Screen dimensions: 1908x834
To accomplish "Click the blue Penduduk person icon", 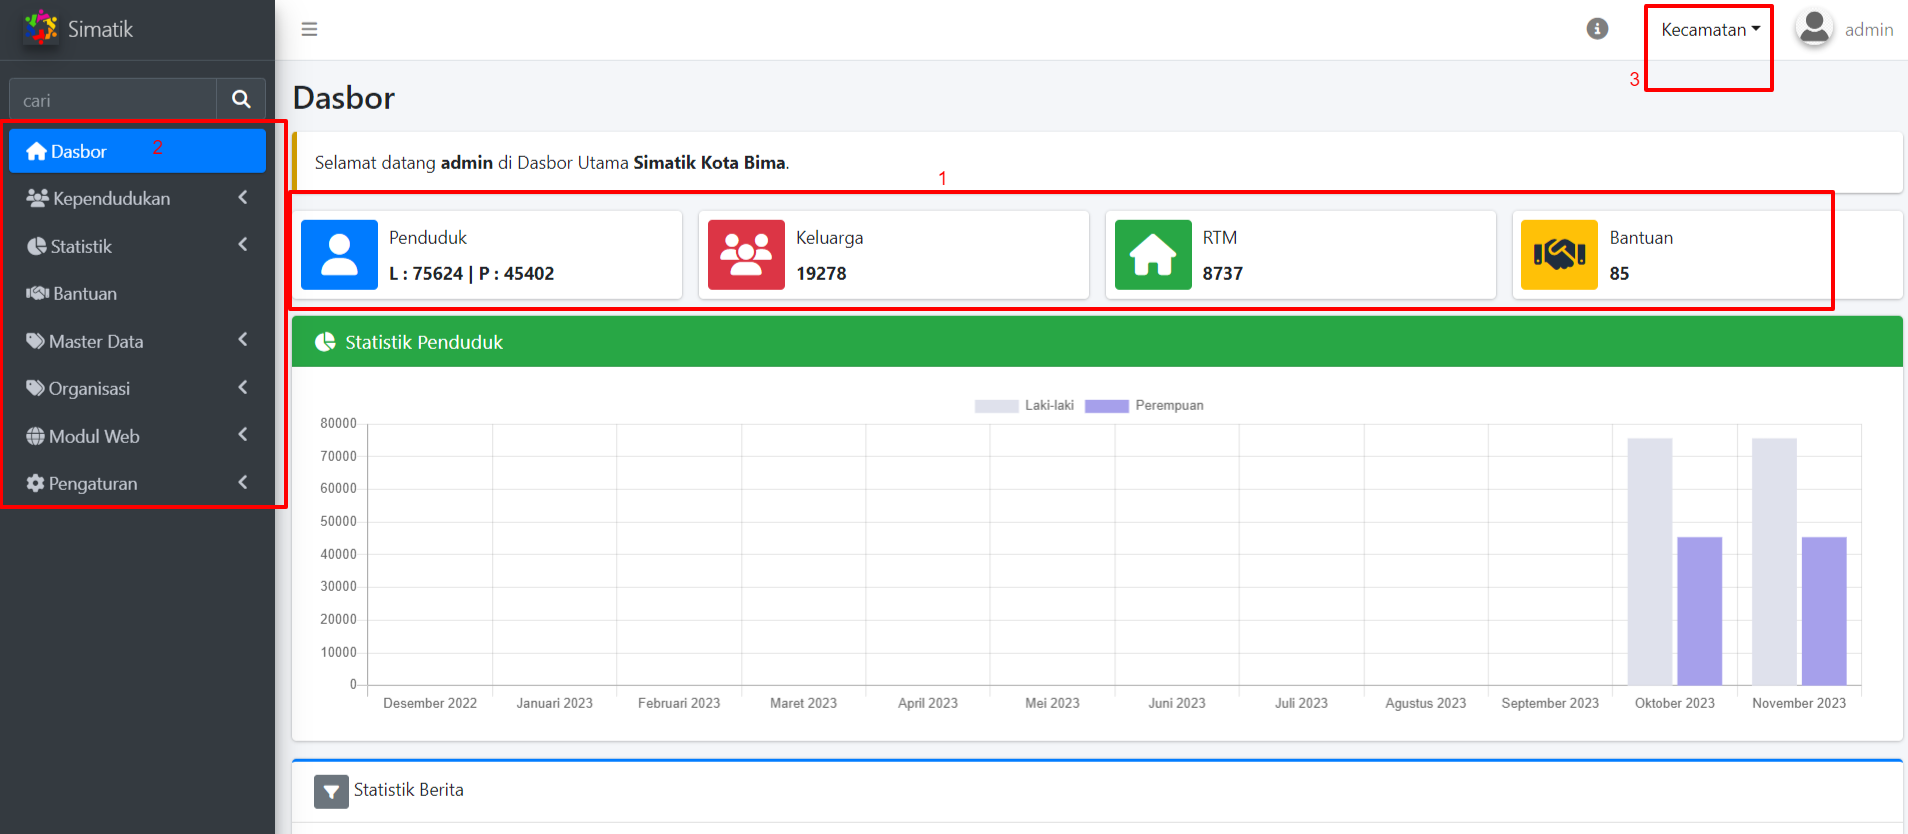I will 339,255.
